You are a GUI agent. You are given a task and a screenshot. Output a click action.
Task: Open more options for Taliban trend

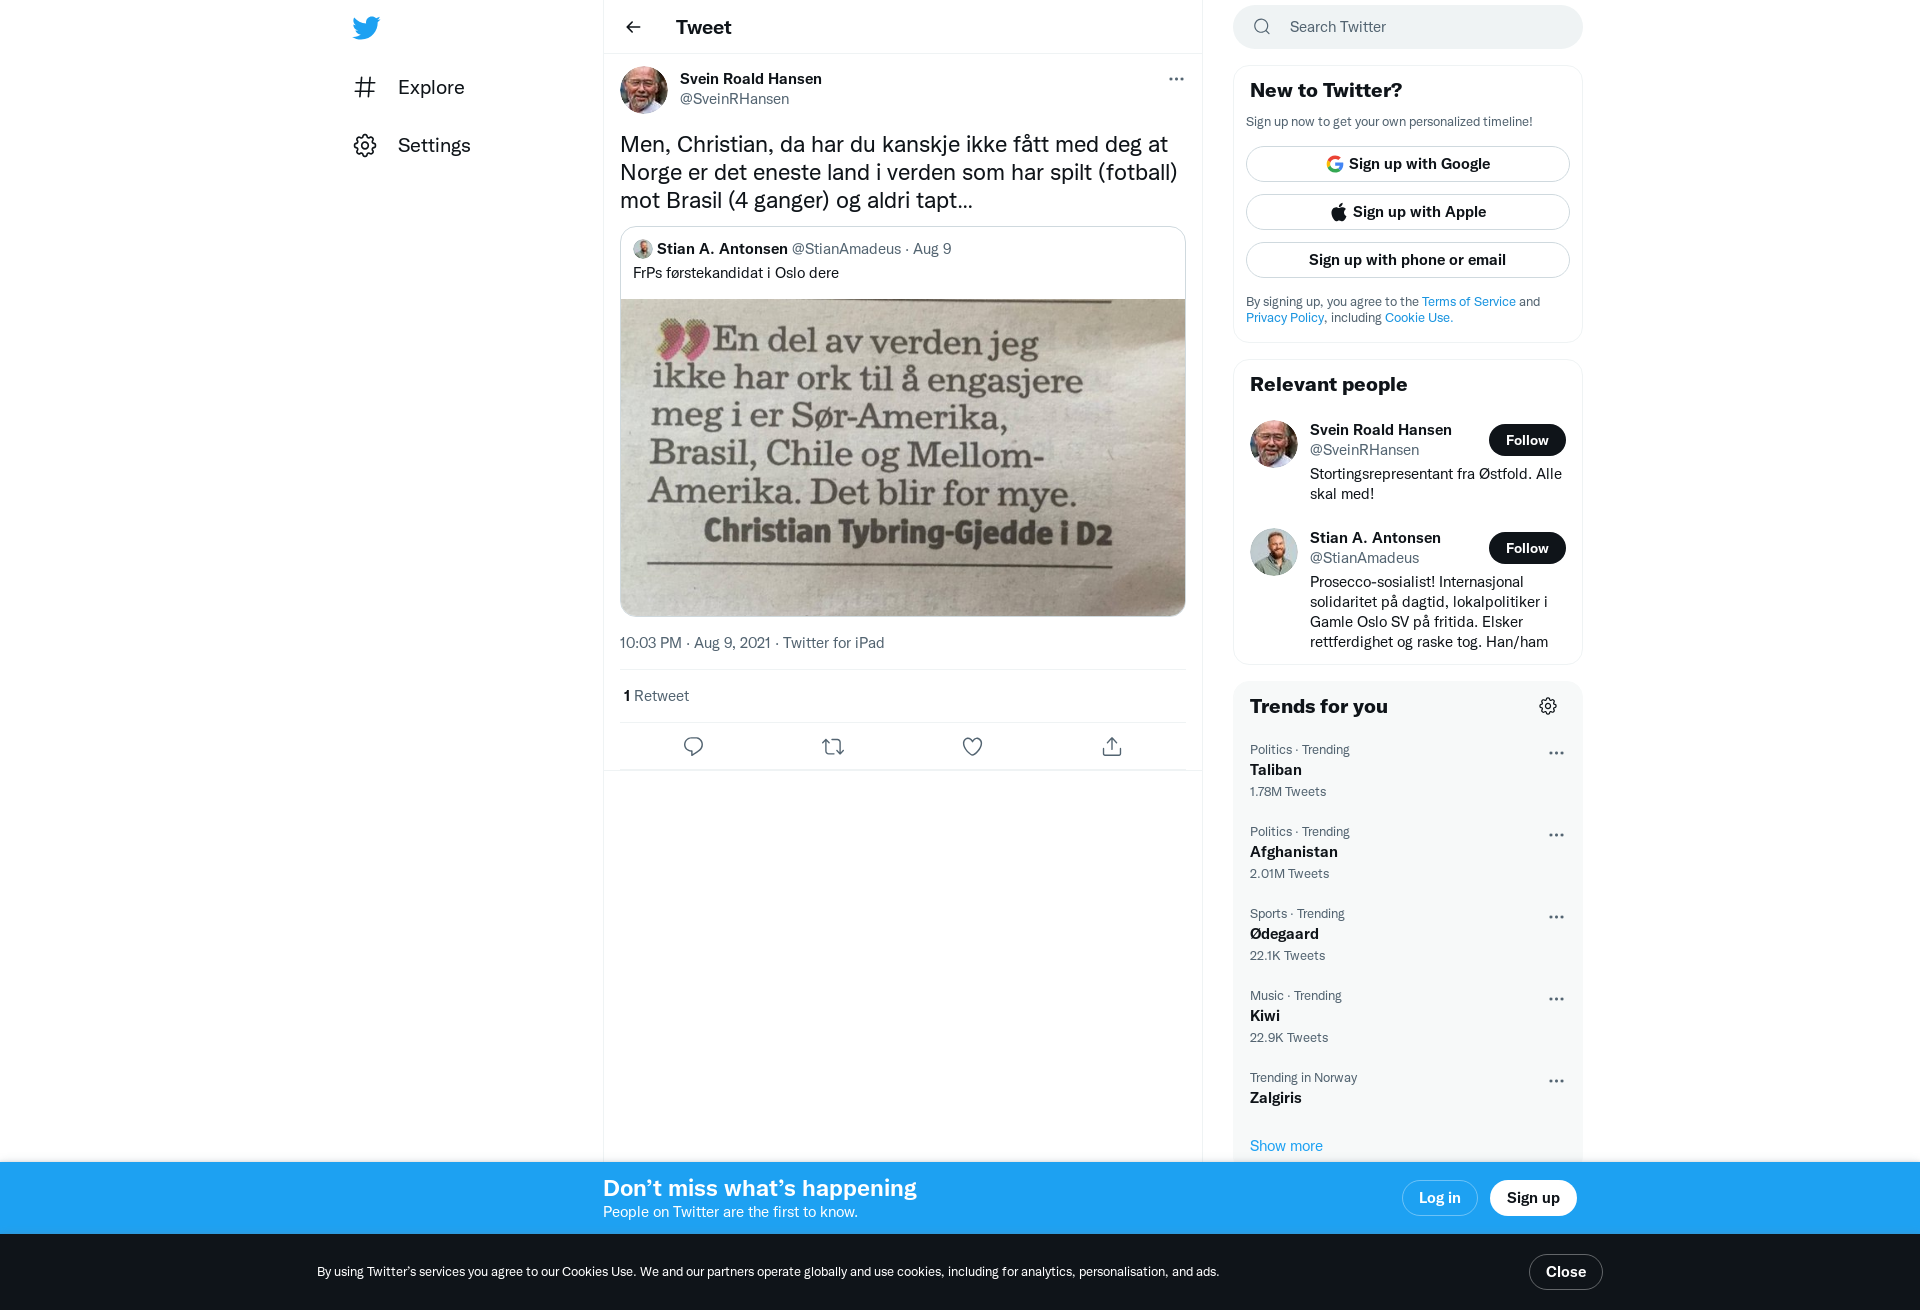coord(1556,753)
